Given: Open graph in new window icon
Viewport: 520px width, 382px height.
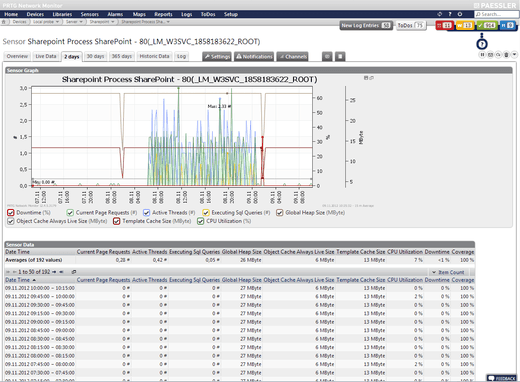Looking at the screenshot, I should [371, 78].
